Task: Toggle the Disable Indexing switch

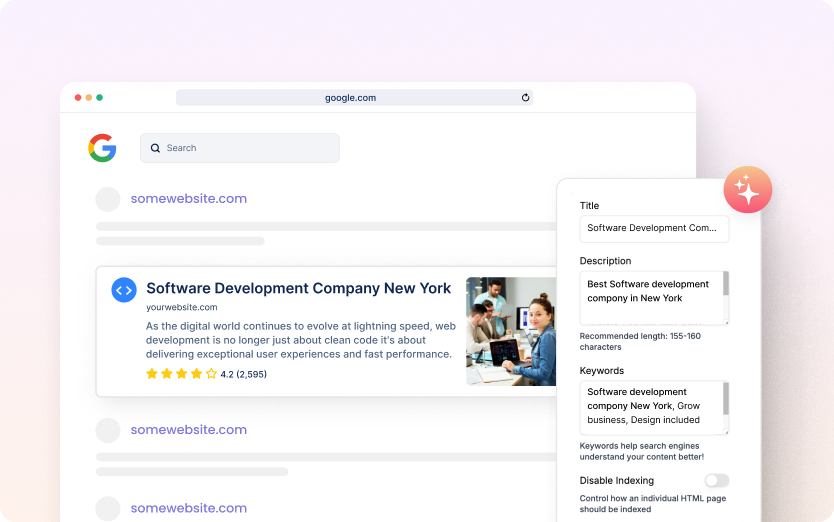Action: point(716,481)
